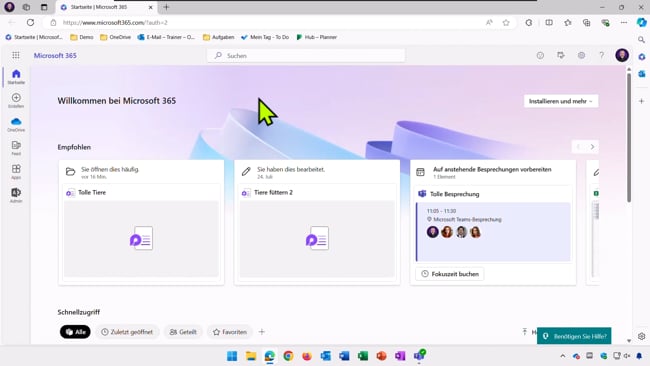Open the OneDrive bookmark folder
Viewport: 650px width, 366px height.
(116, 37)
